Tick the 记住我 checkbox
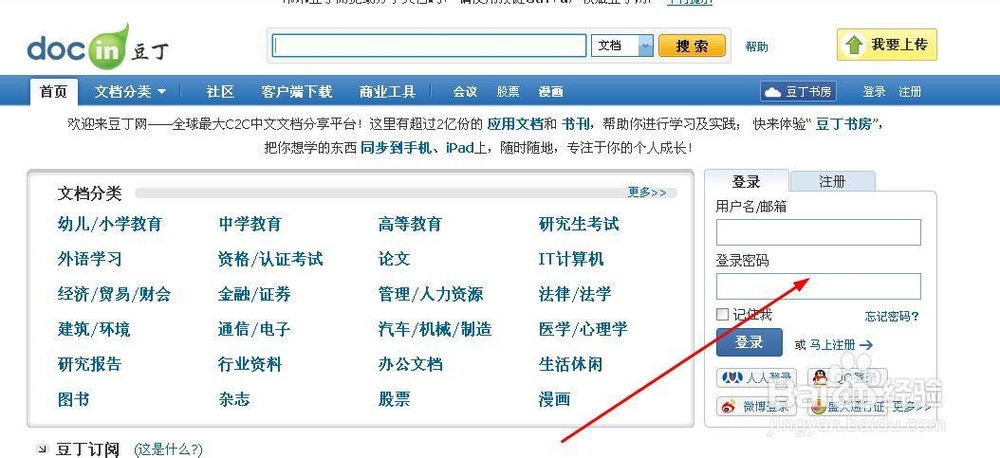The height and width of the screenshot is (458, 1000). tap(723, 314)
